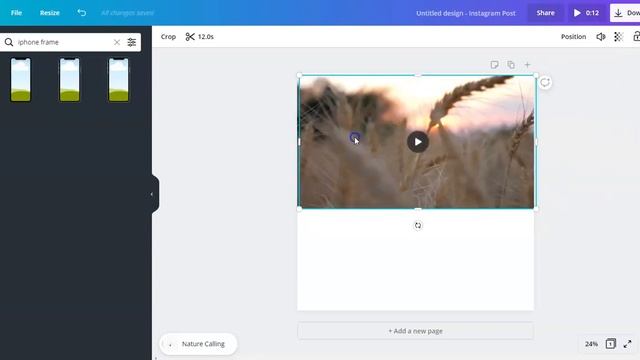
Task: Click the lock icon in toolbar
Action: (x=636, y=37)
